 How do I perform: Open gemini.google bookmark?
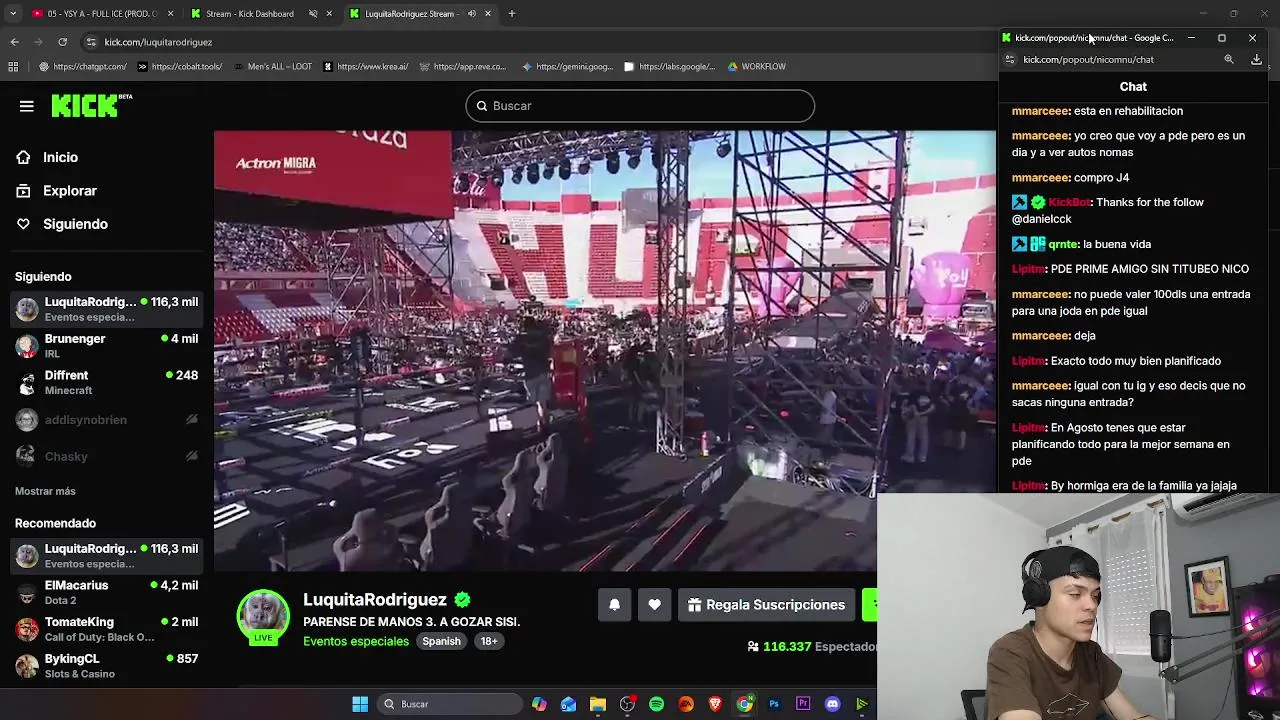(x=568, y=67)
